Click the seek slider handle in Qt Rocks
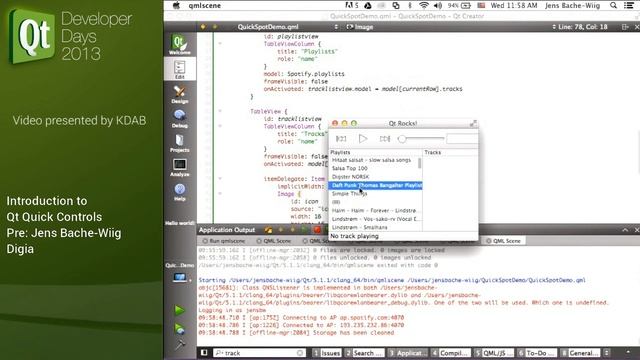 (x=402, y=139)
